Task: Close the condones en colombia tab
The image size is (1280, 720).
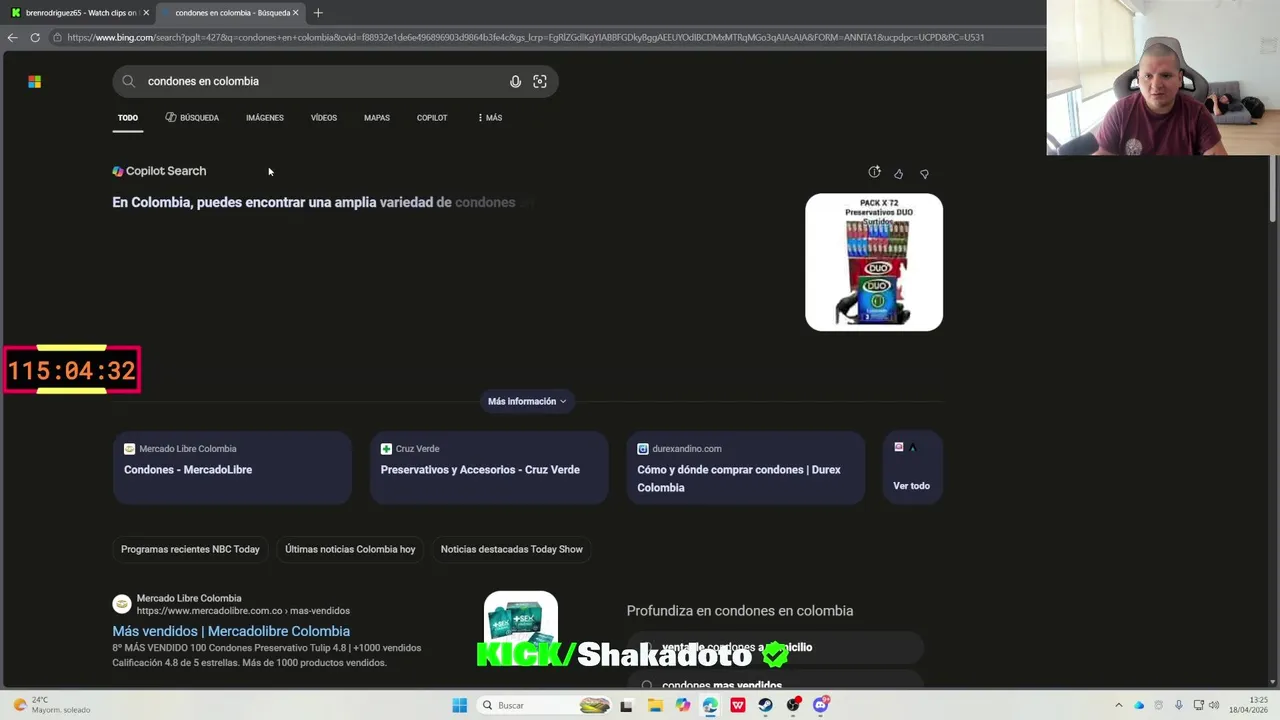Action: click(x=295, y=13)
